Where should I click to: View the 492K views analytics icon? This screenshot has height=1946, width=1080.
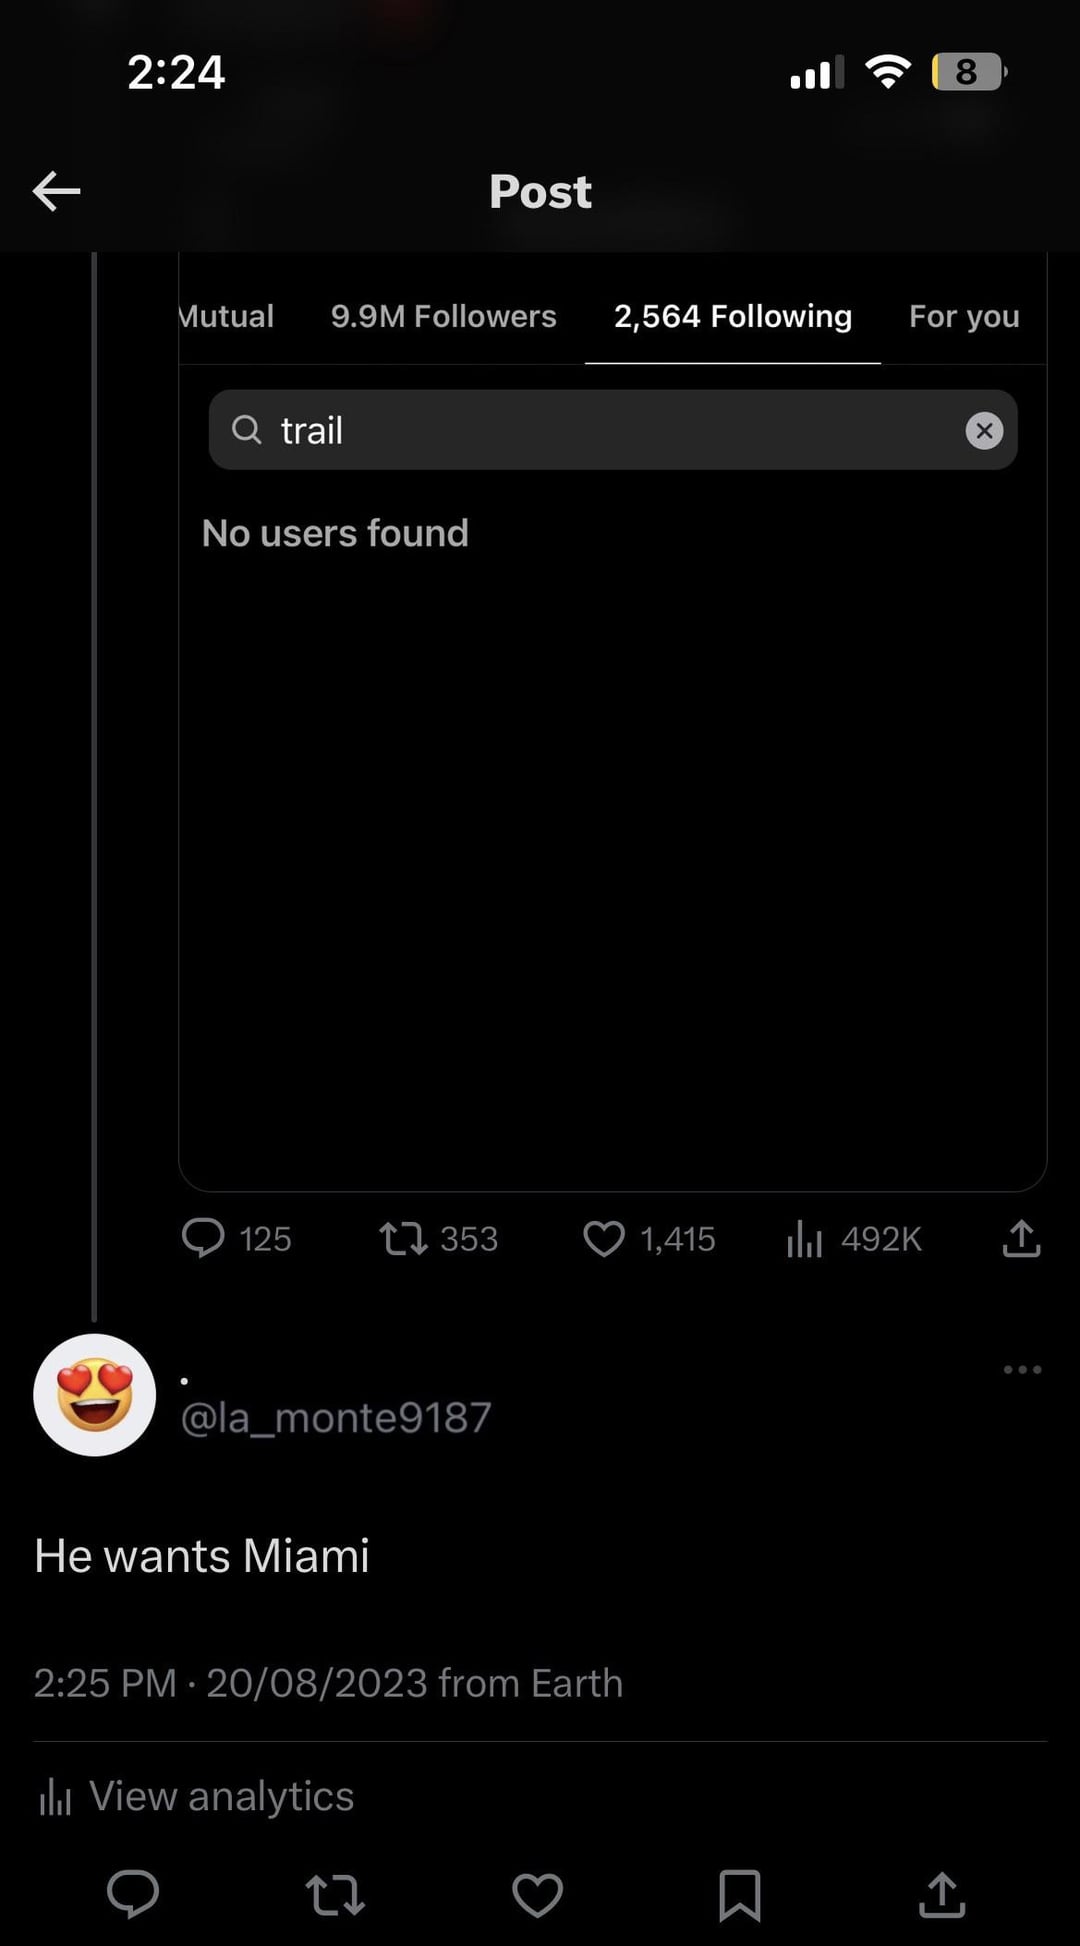point(804,1239)
